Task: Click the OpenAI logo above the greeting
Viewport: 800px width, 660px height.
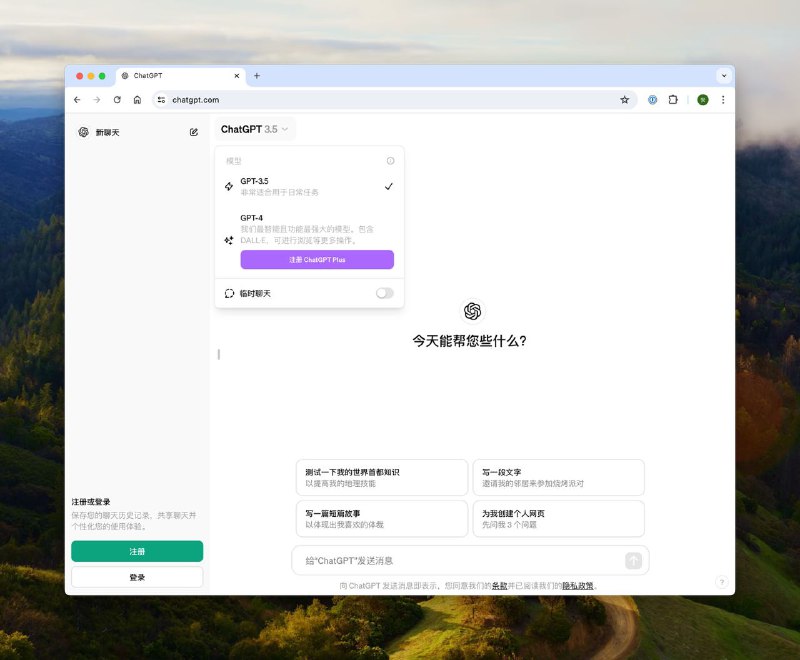Action: (472, 311)
